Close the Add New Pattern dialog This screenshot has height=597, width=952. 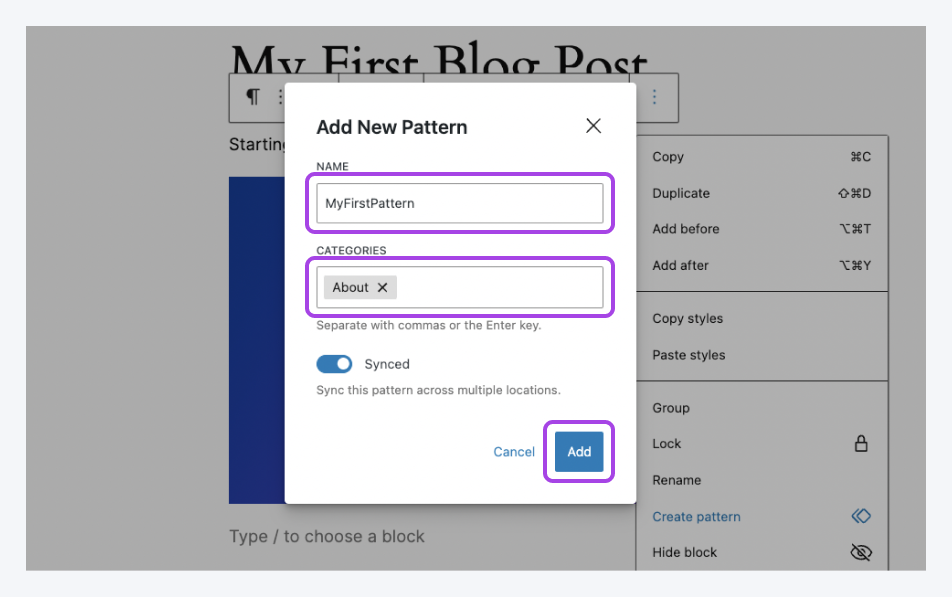click(593, 126)
